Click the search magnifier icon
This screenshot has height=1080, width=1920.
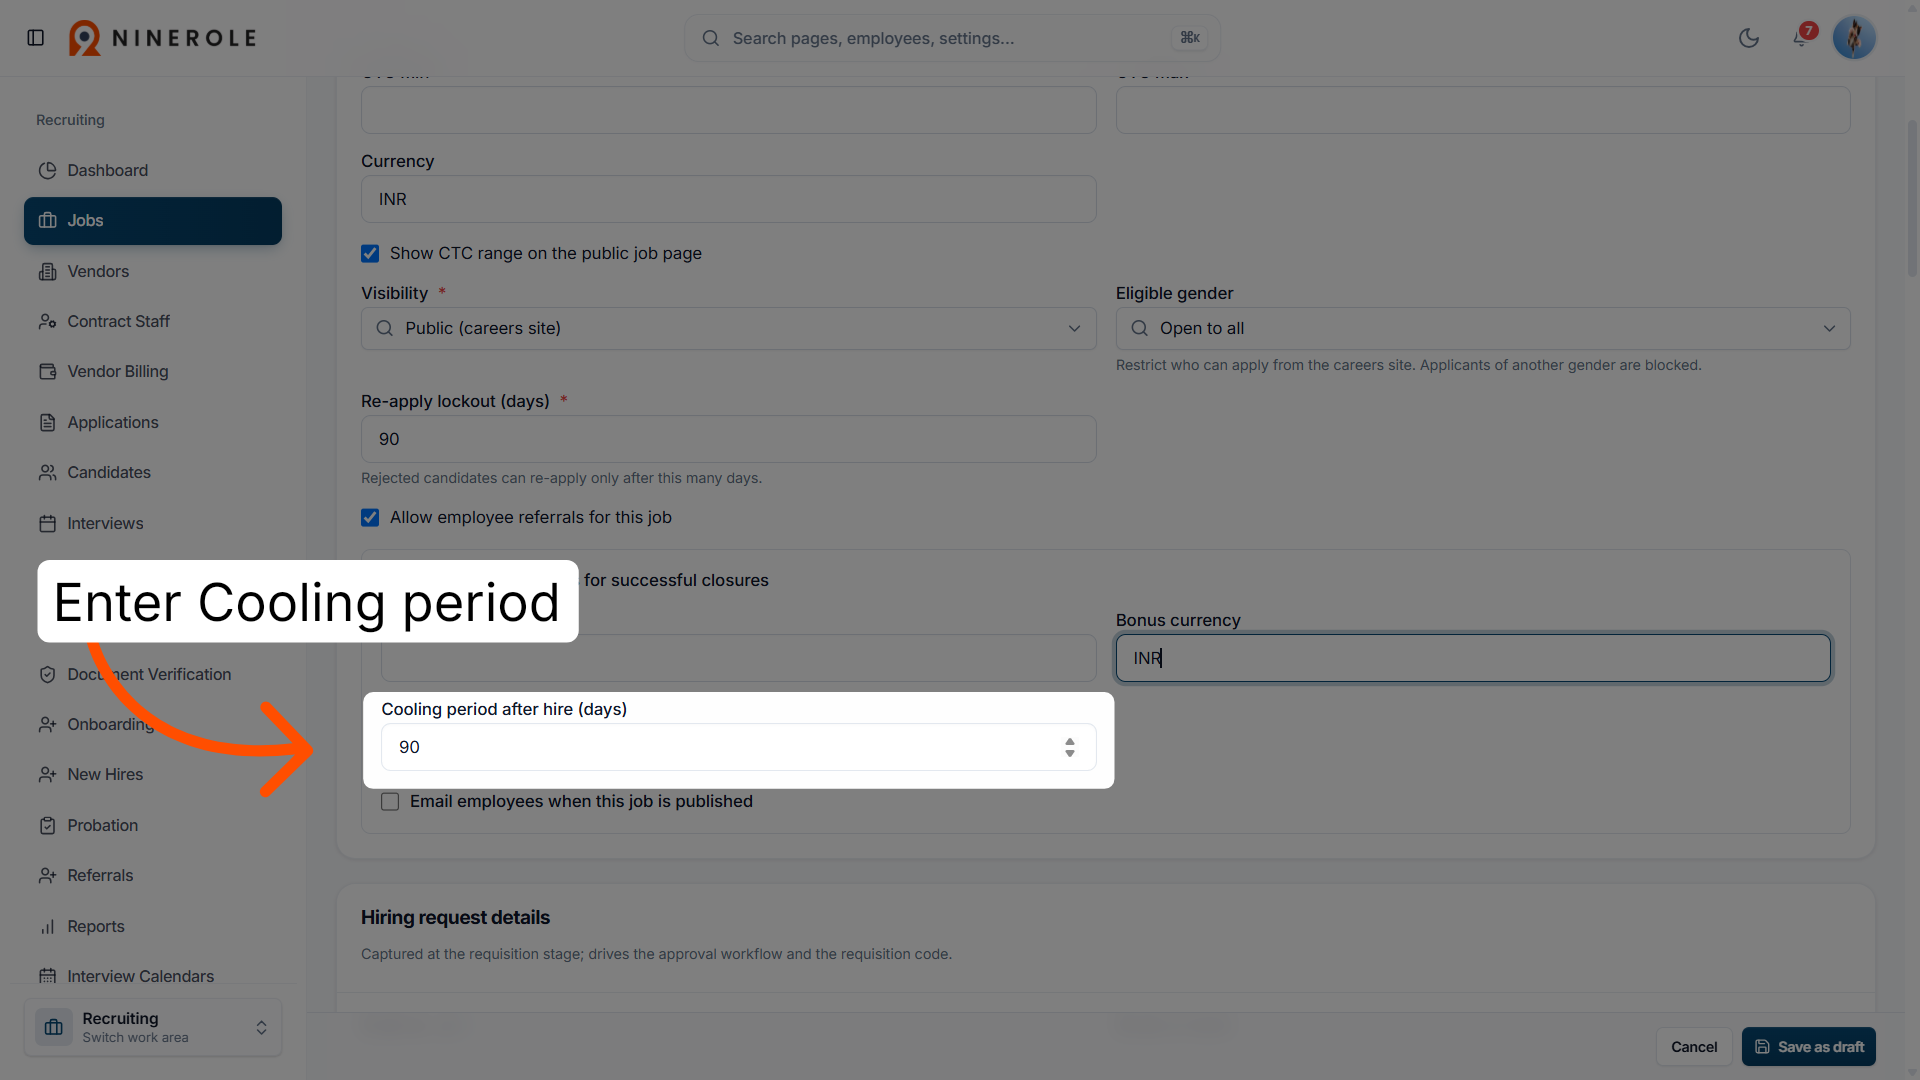(711, 38)
